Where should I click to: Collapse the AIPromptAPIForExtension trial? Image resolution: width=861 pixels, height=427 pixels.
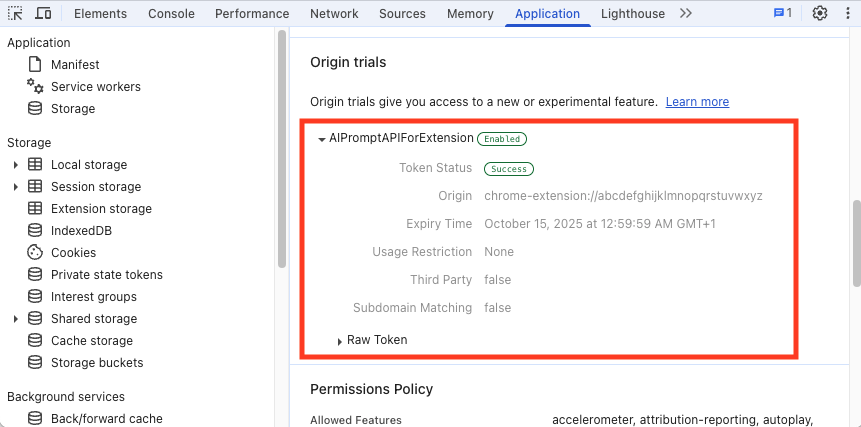322,139
